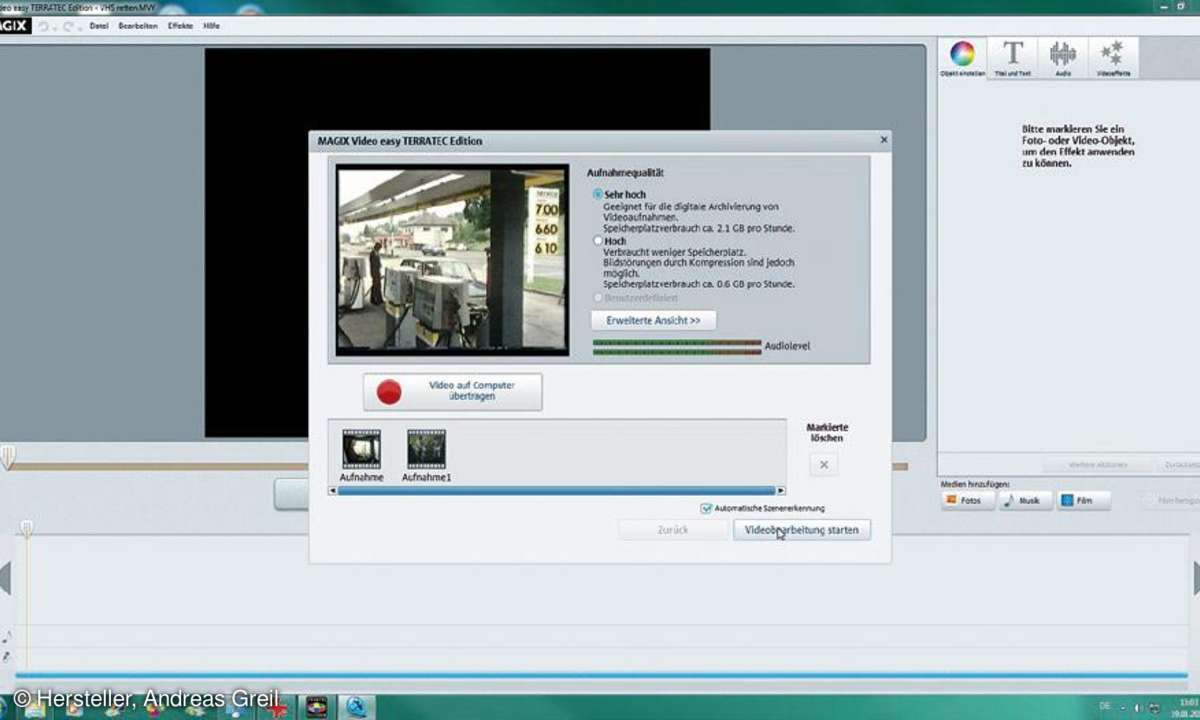Click the MAGIX taskbar icon
Image resolution: width=1200 pixels, height=720 pixels.
click(x=317, y=706)
